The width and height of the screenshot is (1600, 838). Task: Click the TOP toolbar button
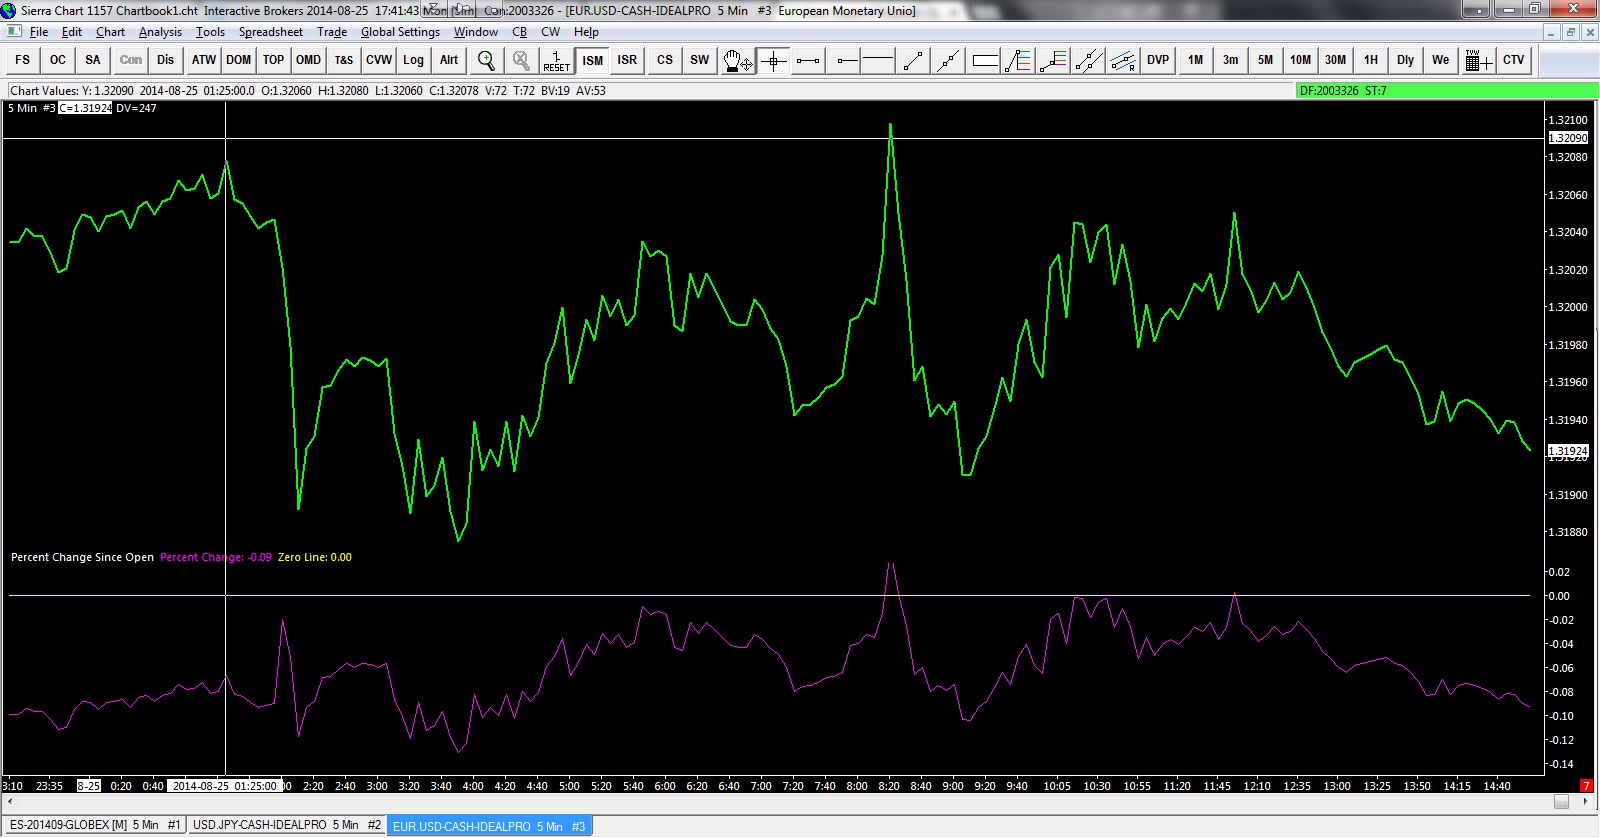274,60
